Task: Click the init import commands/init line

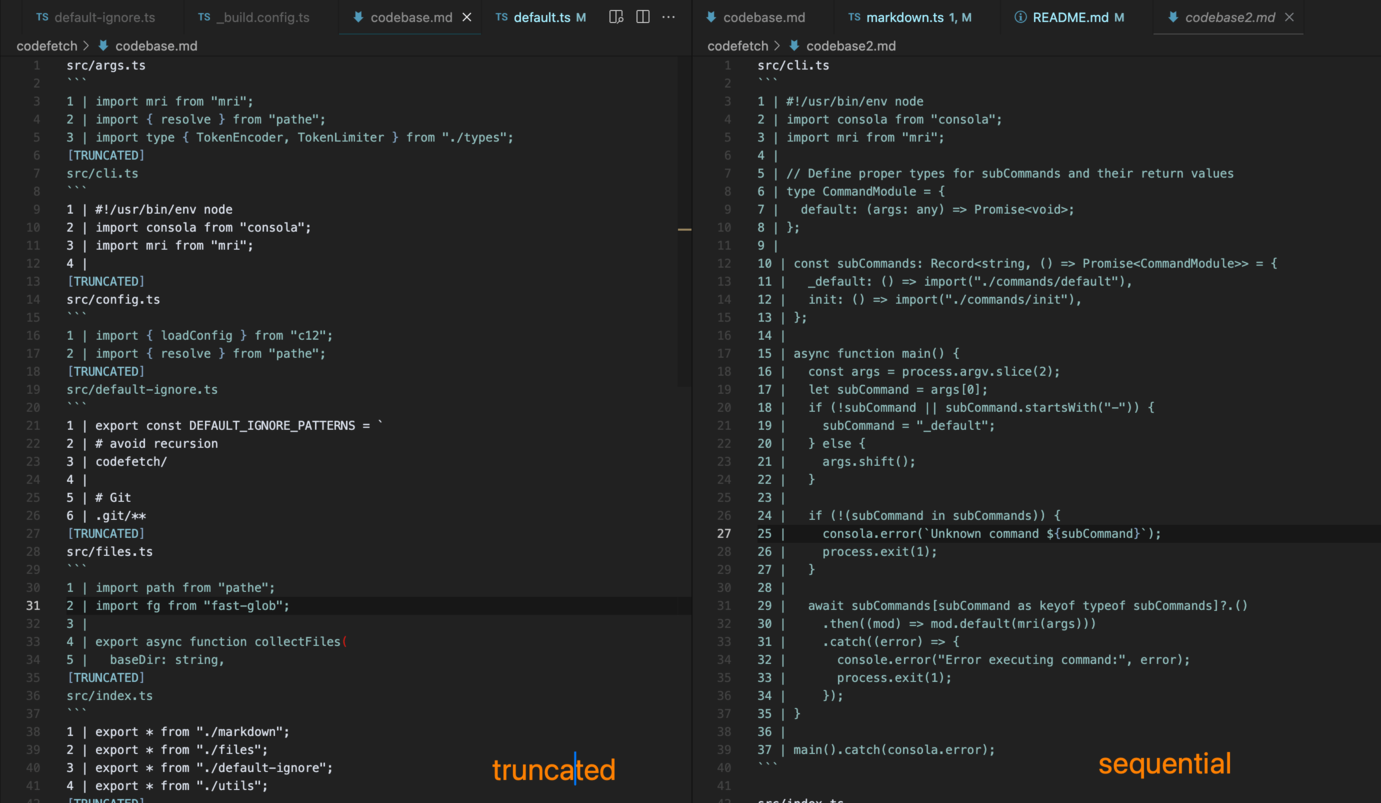Action: coord(920,299)
